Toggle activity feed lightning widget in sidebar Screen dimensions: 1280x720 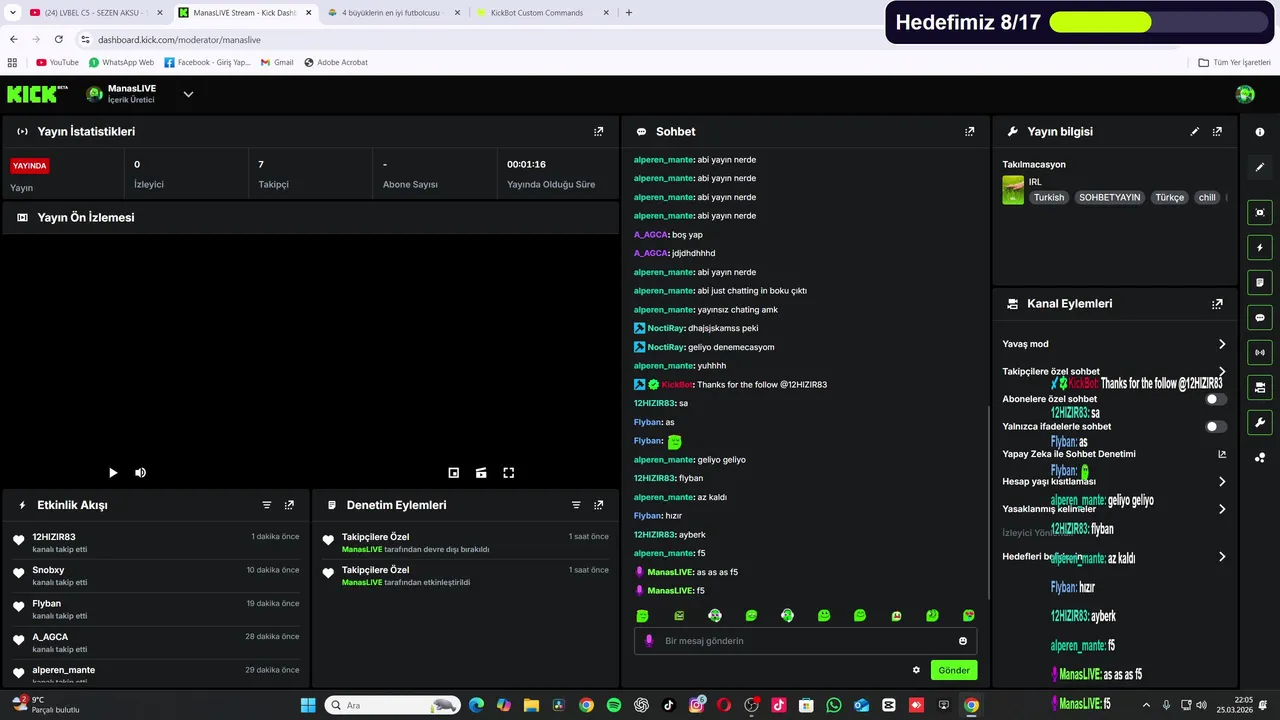(x=1260, y=247)
